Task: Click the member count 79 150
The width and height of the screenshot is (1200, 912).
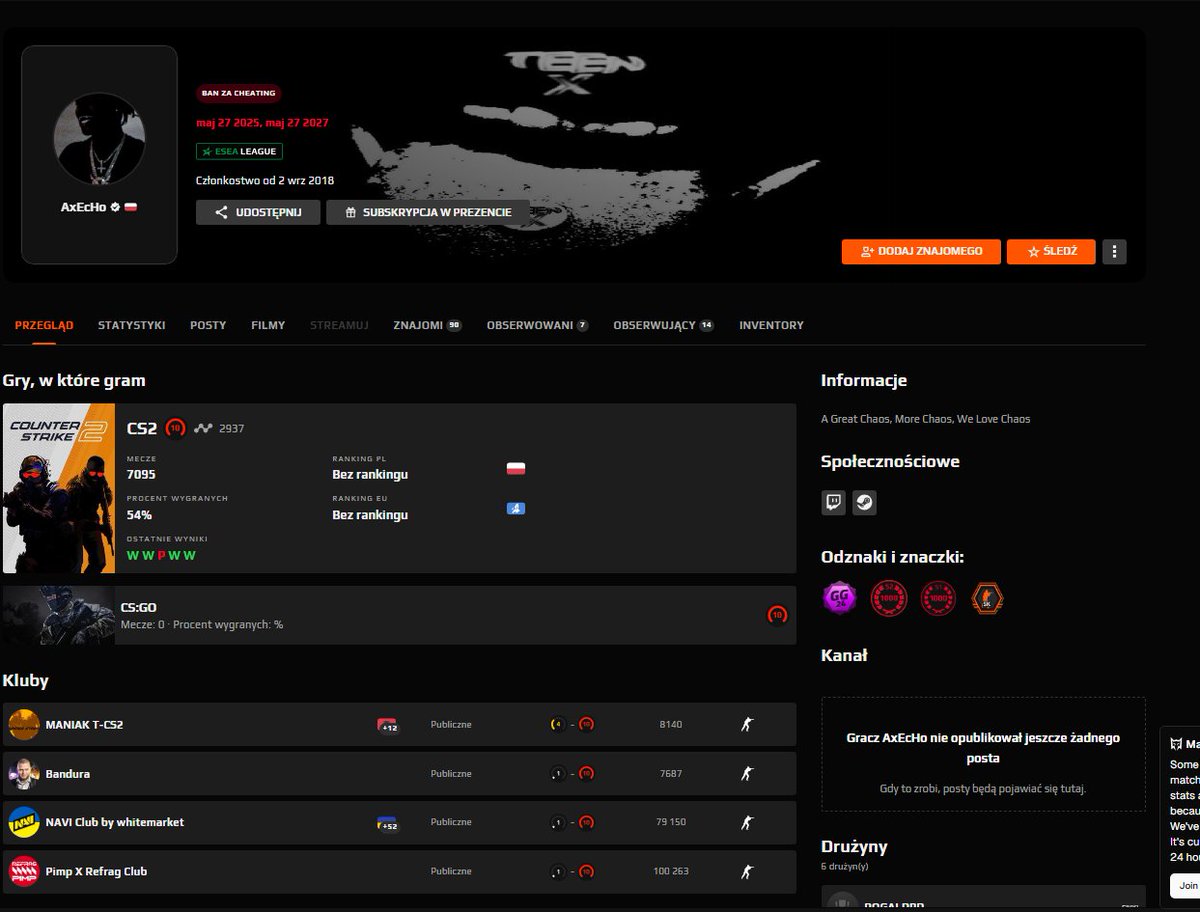Action: [x=671, y=822]
